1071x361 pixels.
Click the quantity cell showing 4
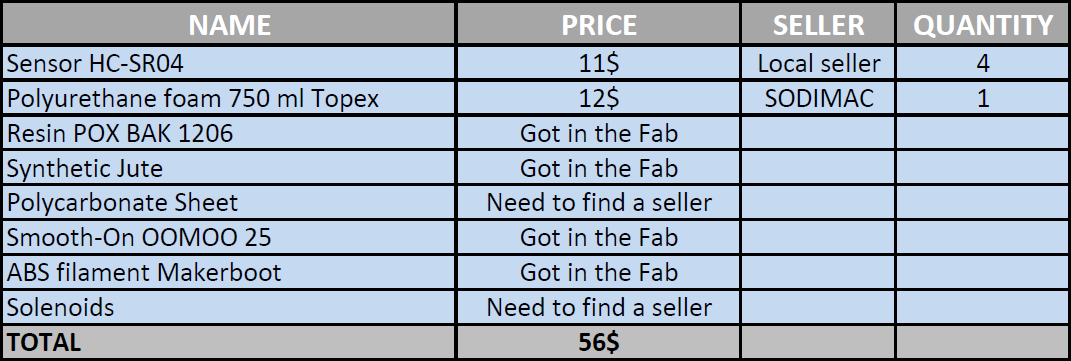point(982,63)
